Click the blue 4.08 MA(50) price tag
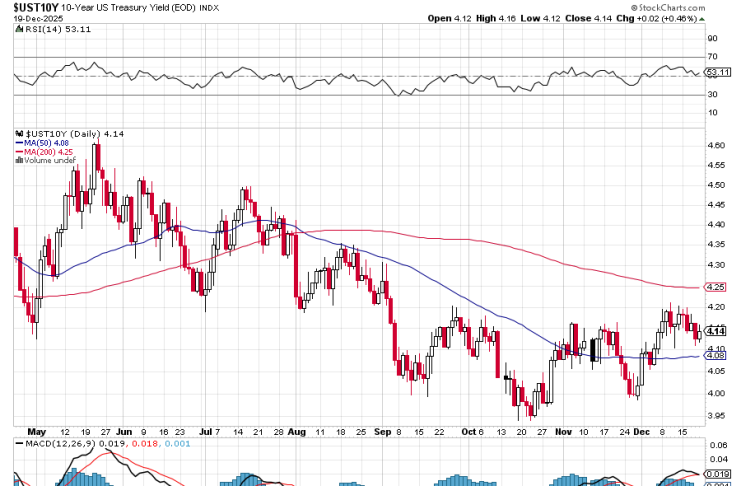The height and width of the screenshot is (486, 741). click(x=715, y=355)
